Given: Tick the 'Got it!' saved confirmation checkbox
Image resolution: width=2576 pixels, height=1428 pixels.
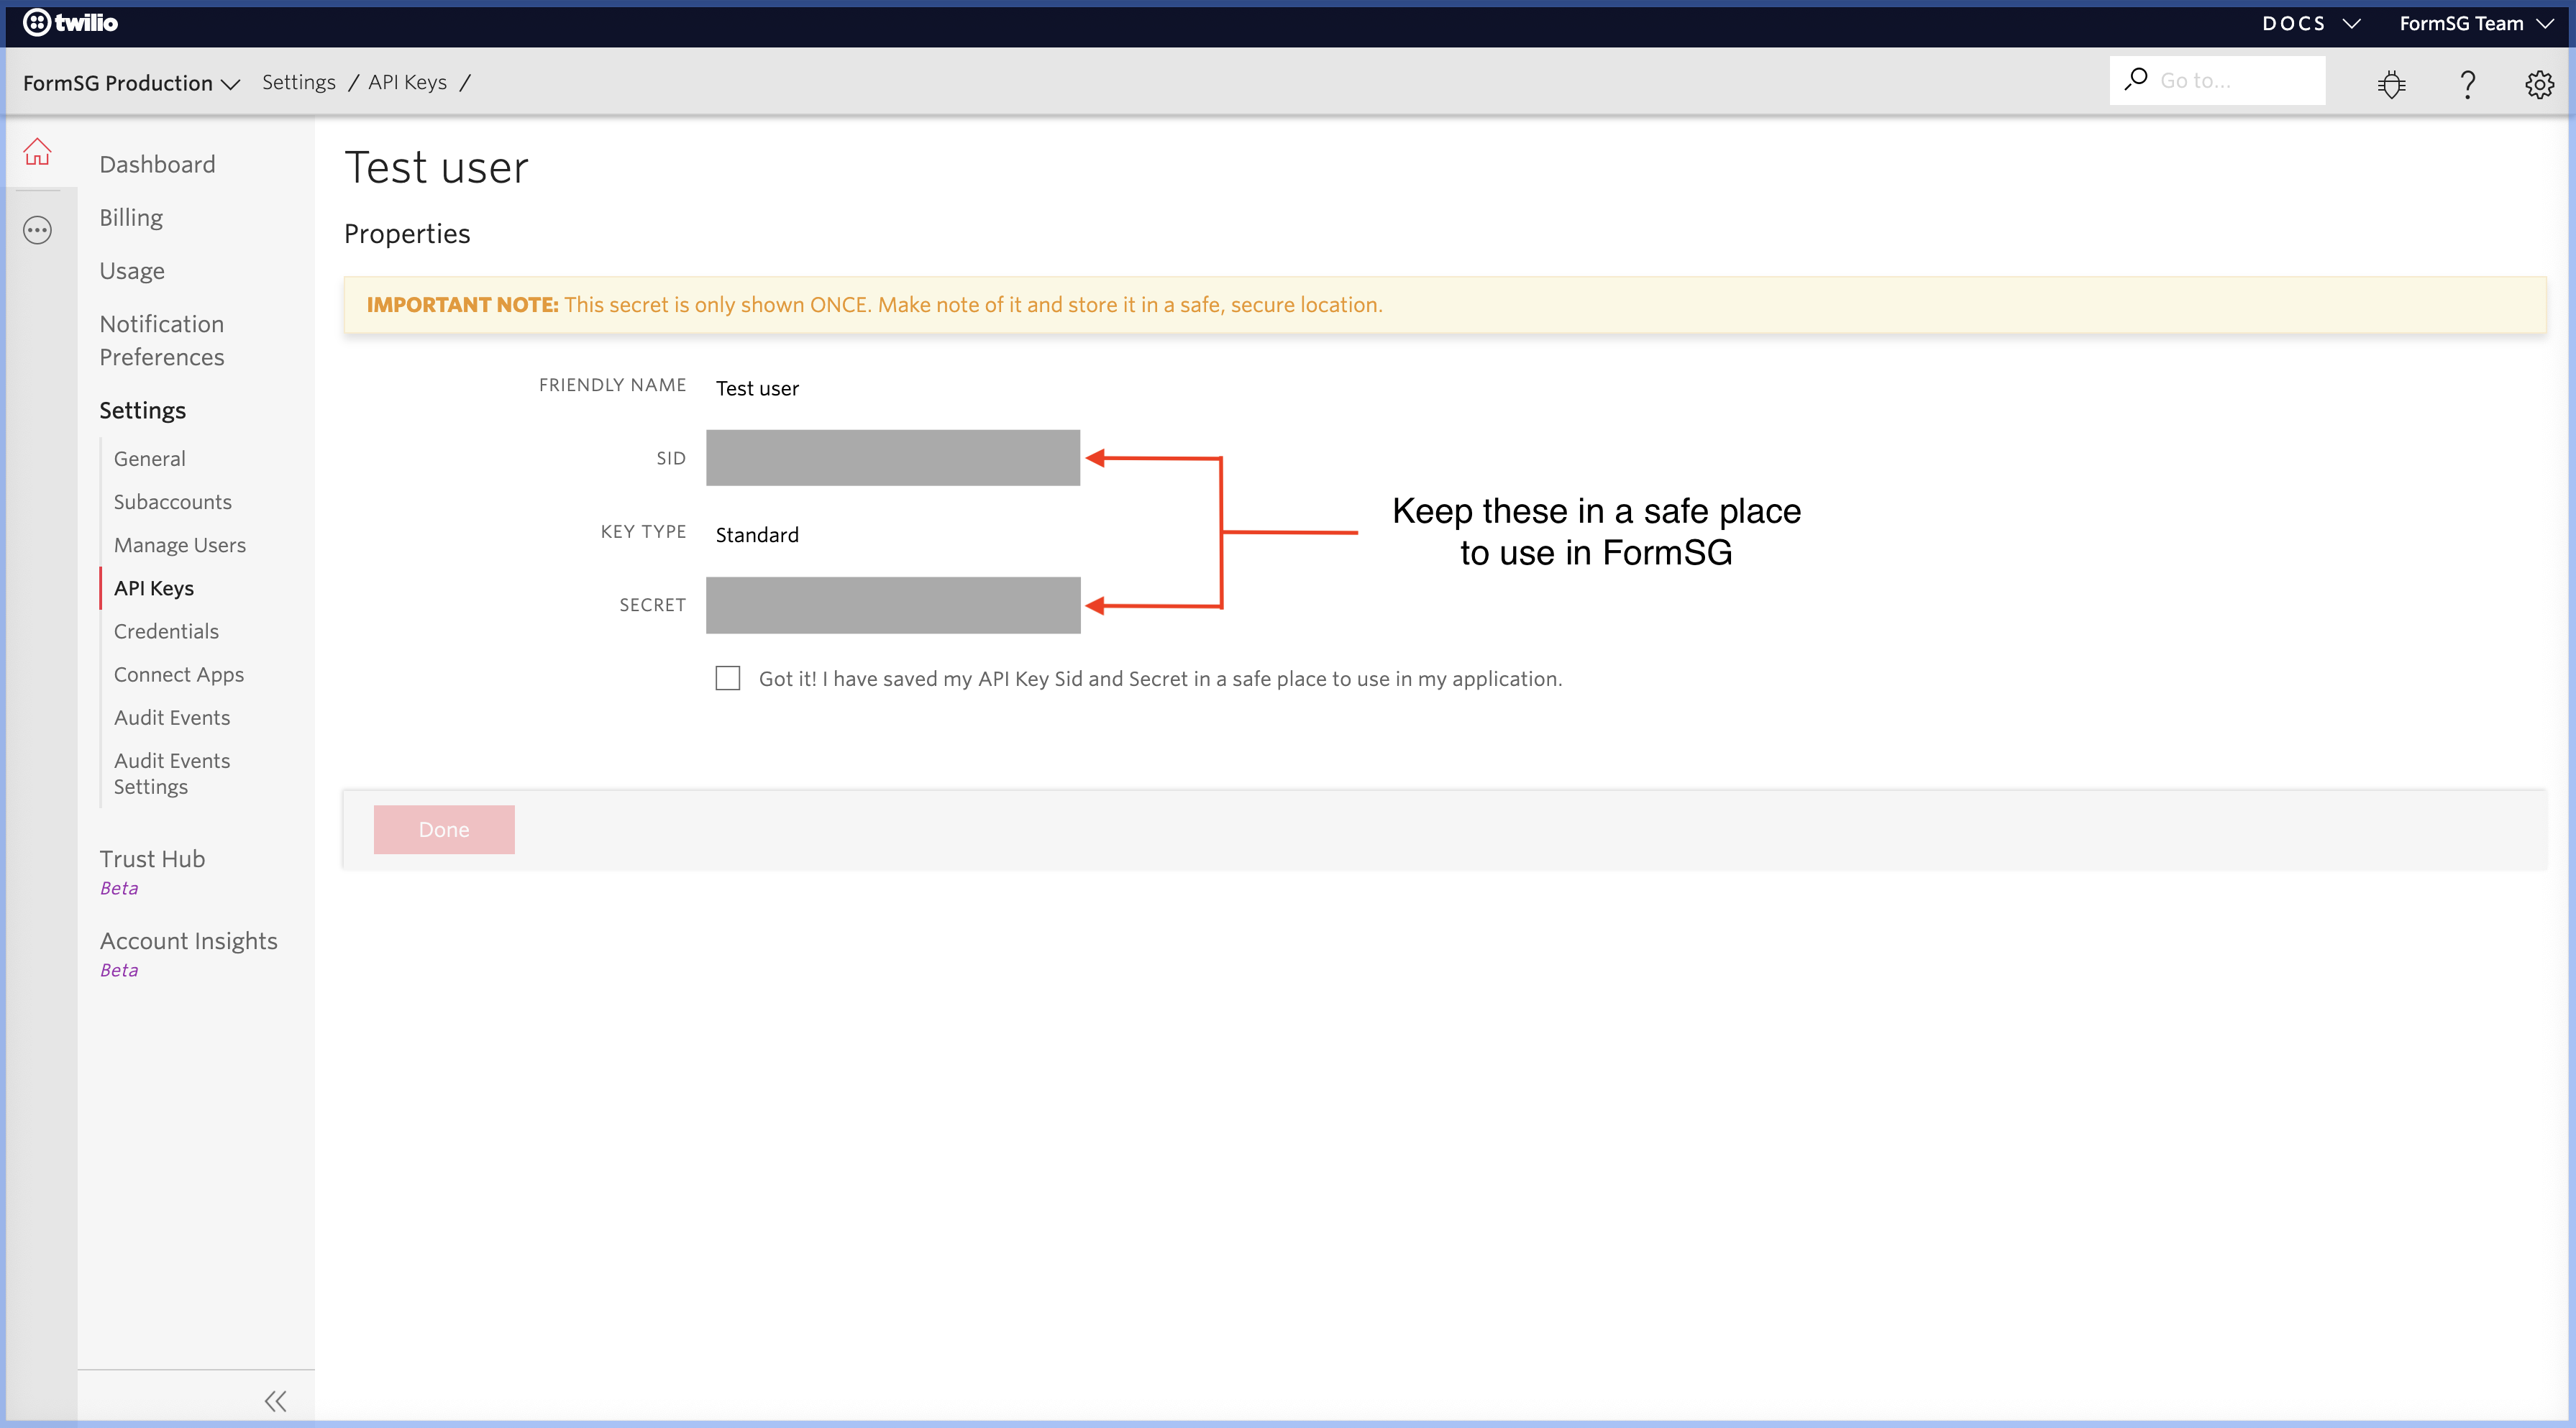Looking at the screenshot, I should [x=728, y=678].
